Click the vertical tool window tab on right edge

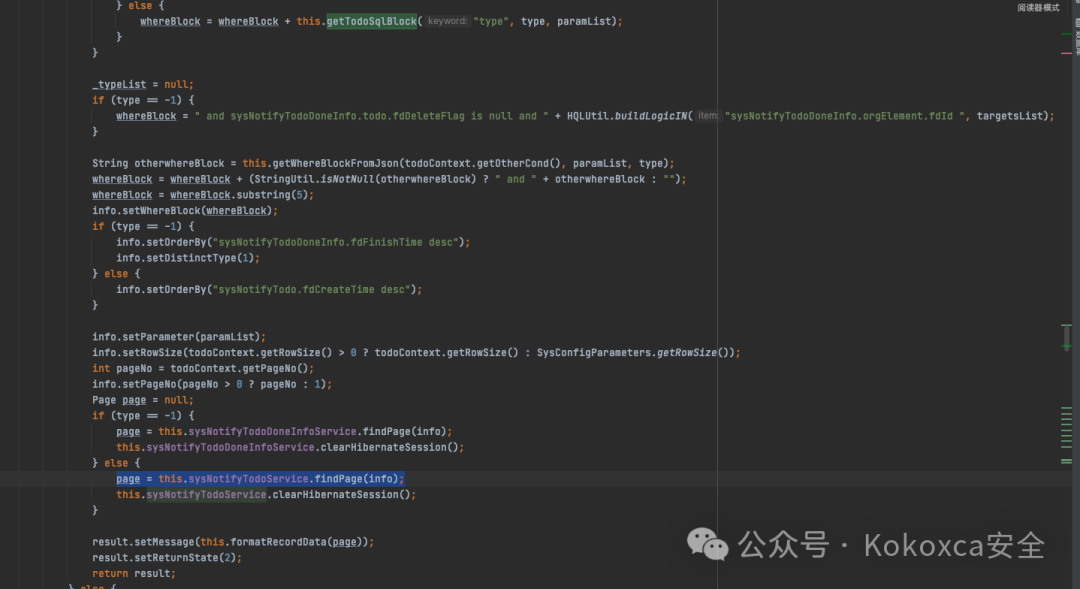click(1076, 40)
